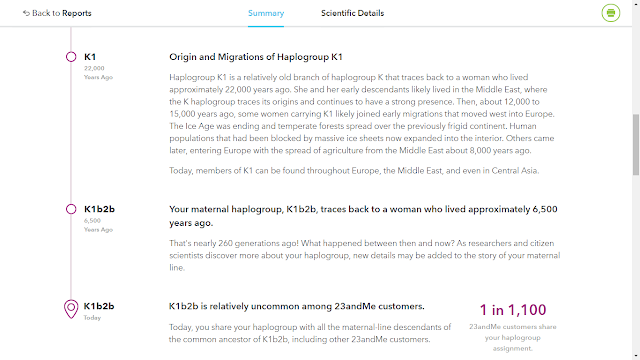The width and height of the screenshot is (640, 360).
Task: Select the K1 timeline circle marker
Action: click(x=71, y=57)
